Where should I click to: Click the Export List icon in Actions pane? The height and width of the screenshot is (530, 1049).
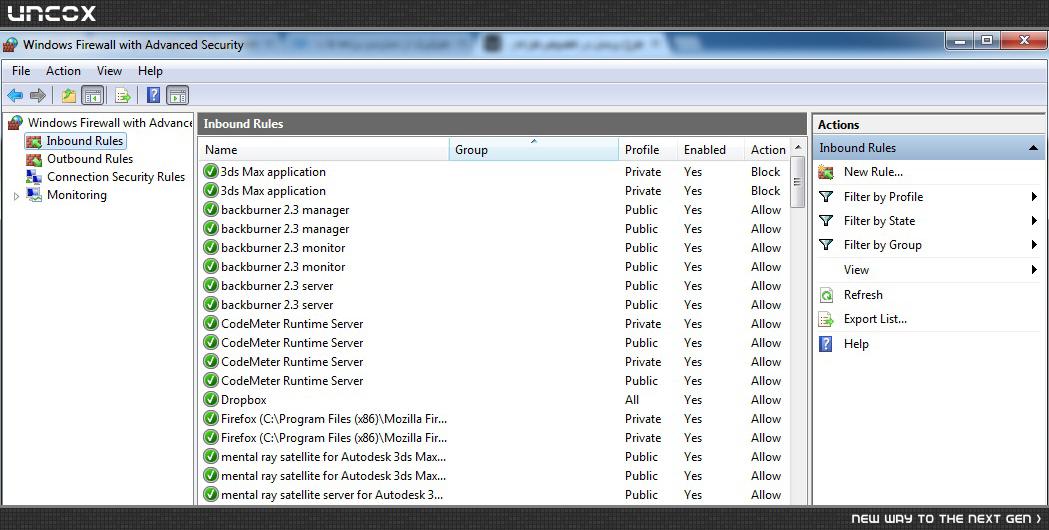click(x=826, y=319)
